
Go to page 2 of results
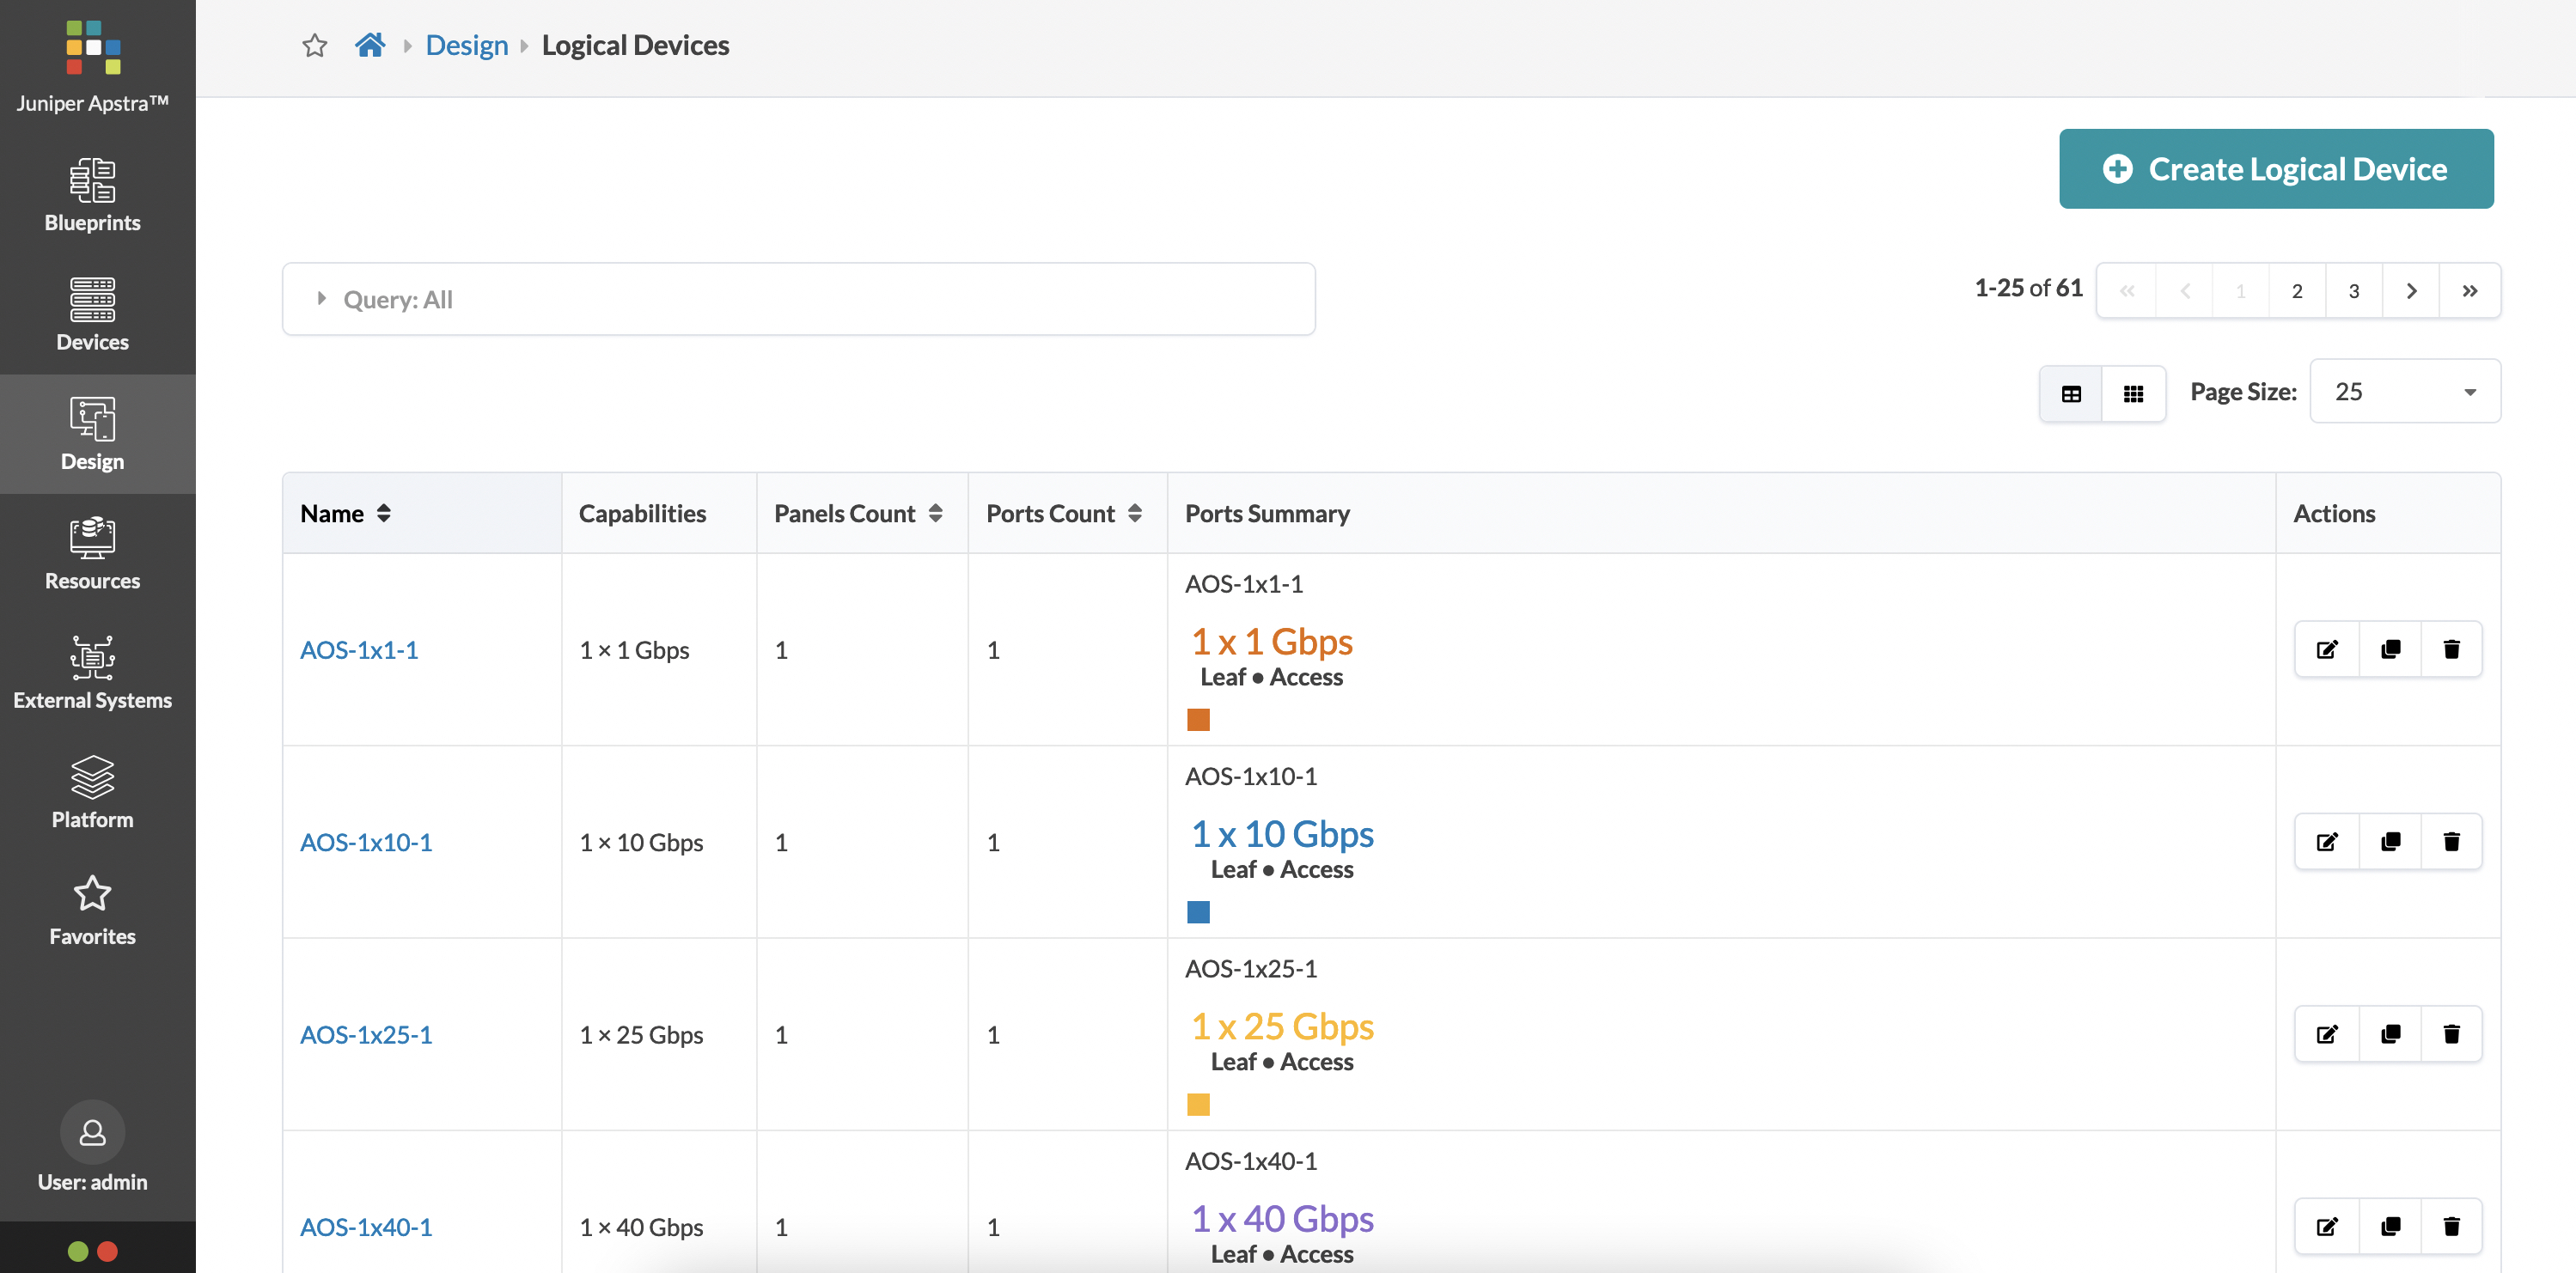2297,291
